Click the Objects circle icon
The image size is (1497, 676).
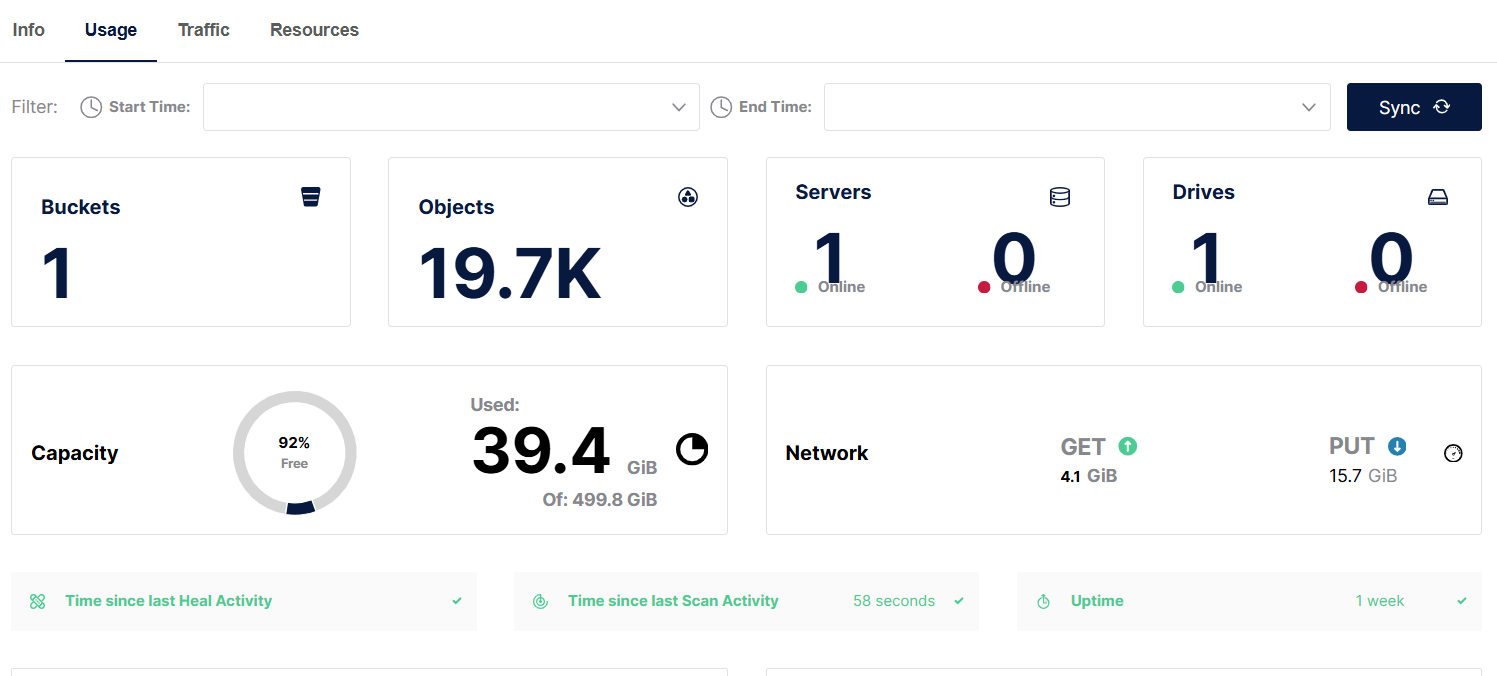coord(688,197)
